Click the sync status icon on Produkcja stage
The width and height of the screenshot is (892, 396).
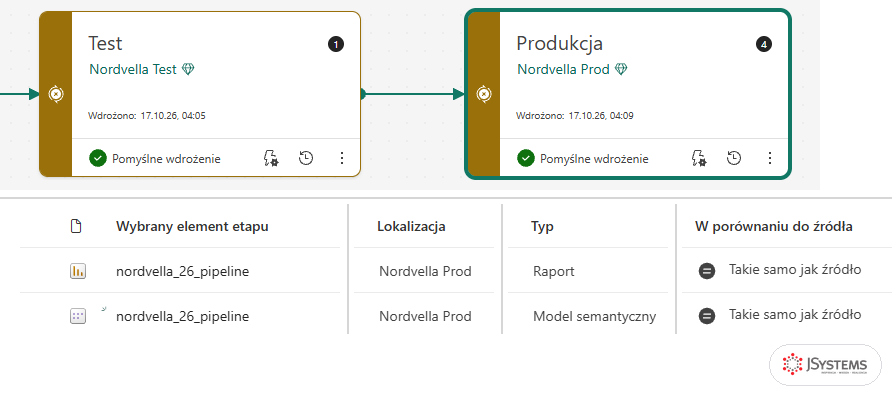click(x=484, y=94)
